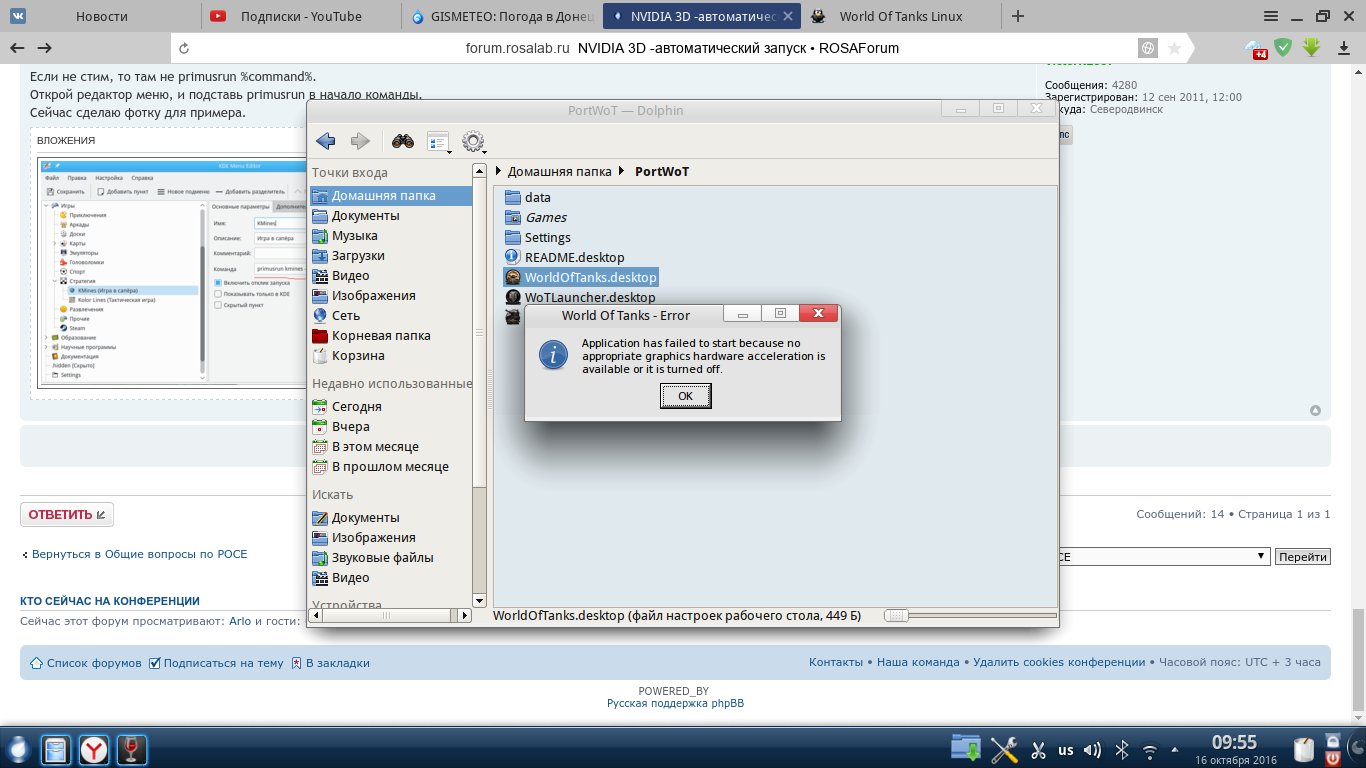
Task: Open a new browser tab
Action: pyautogui.click(x=1018, y=16)
